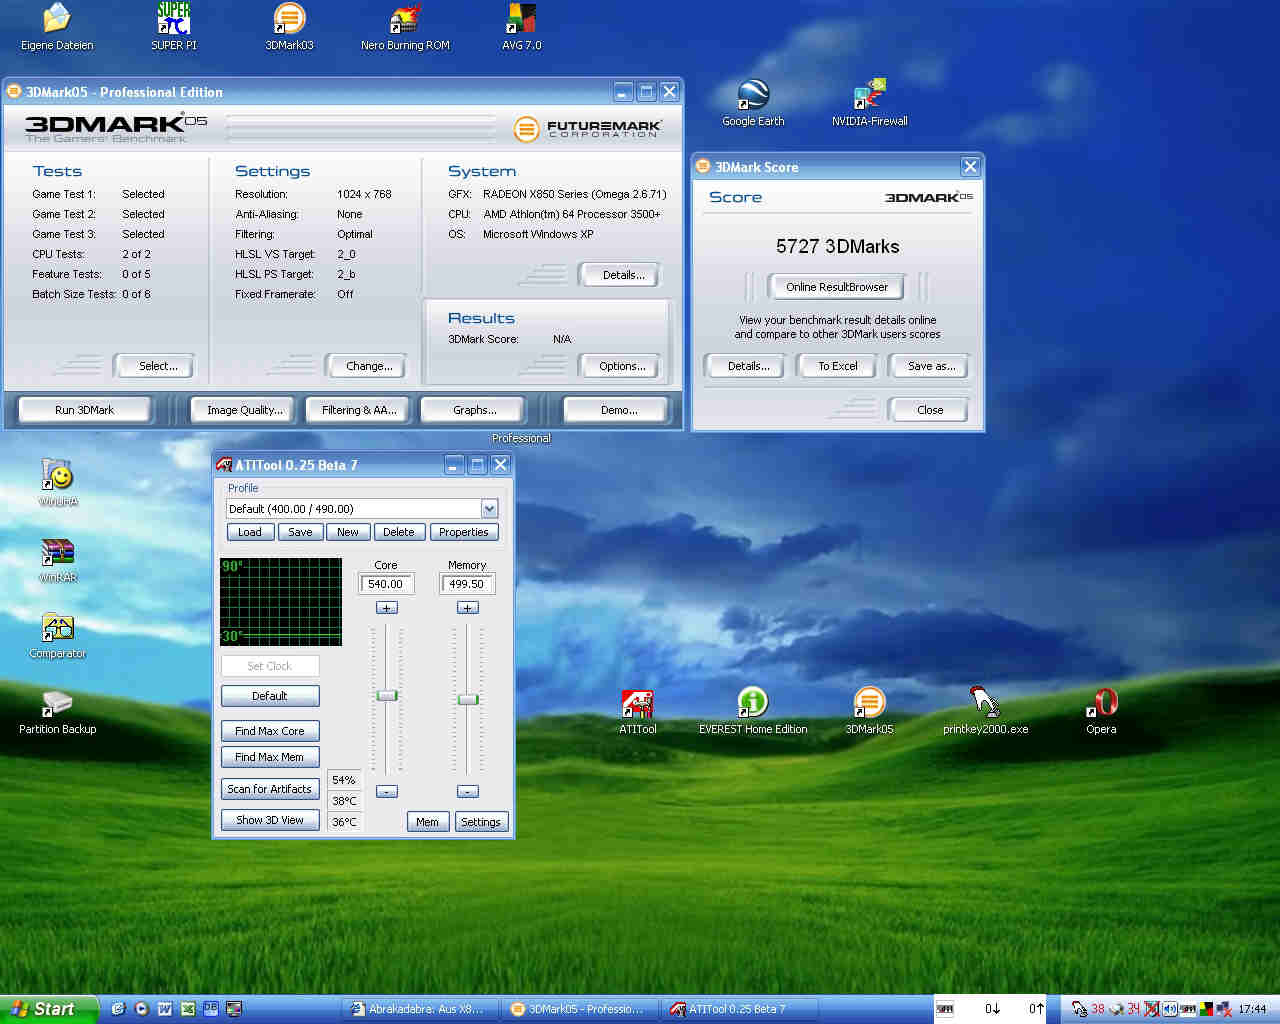This screenshot has width=1280, height=1024.
Task: Open Image Quality dialog
Action: (245, 410)
